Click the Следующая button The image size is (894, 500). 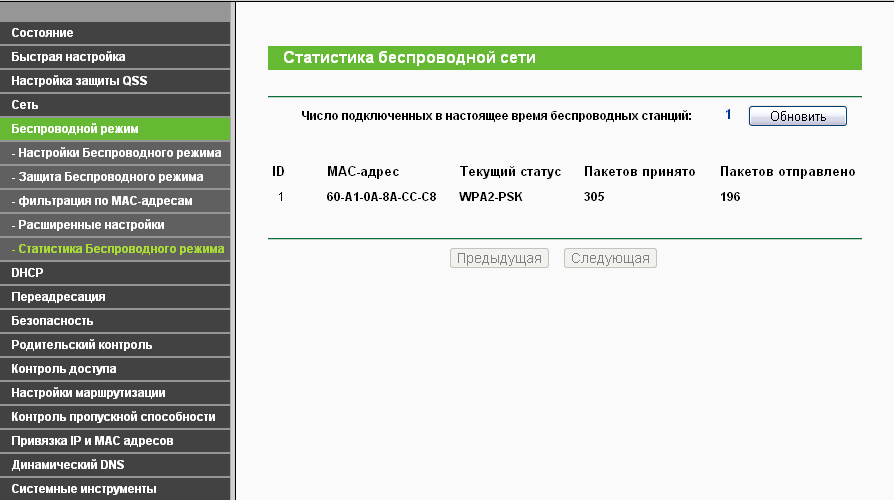coord(610,258)
